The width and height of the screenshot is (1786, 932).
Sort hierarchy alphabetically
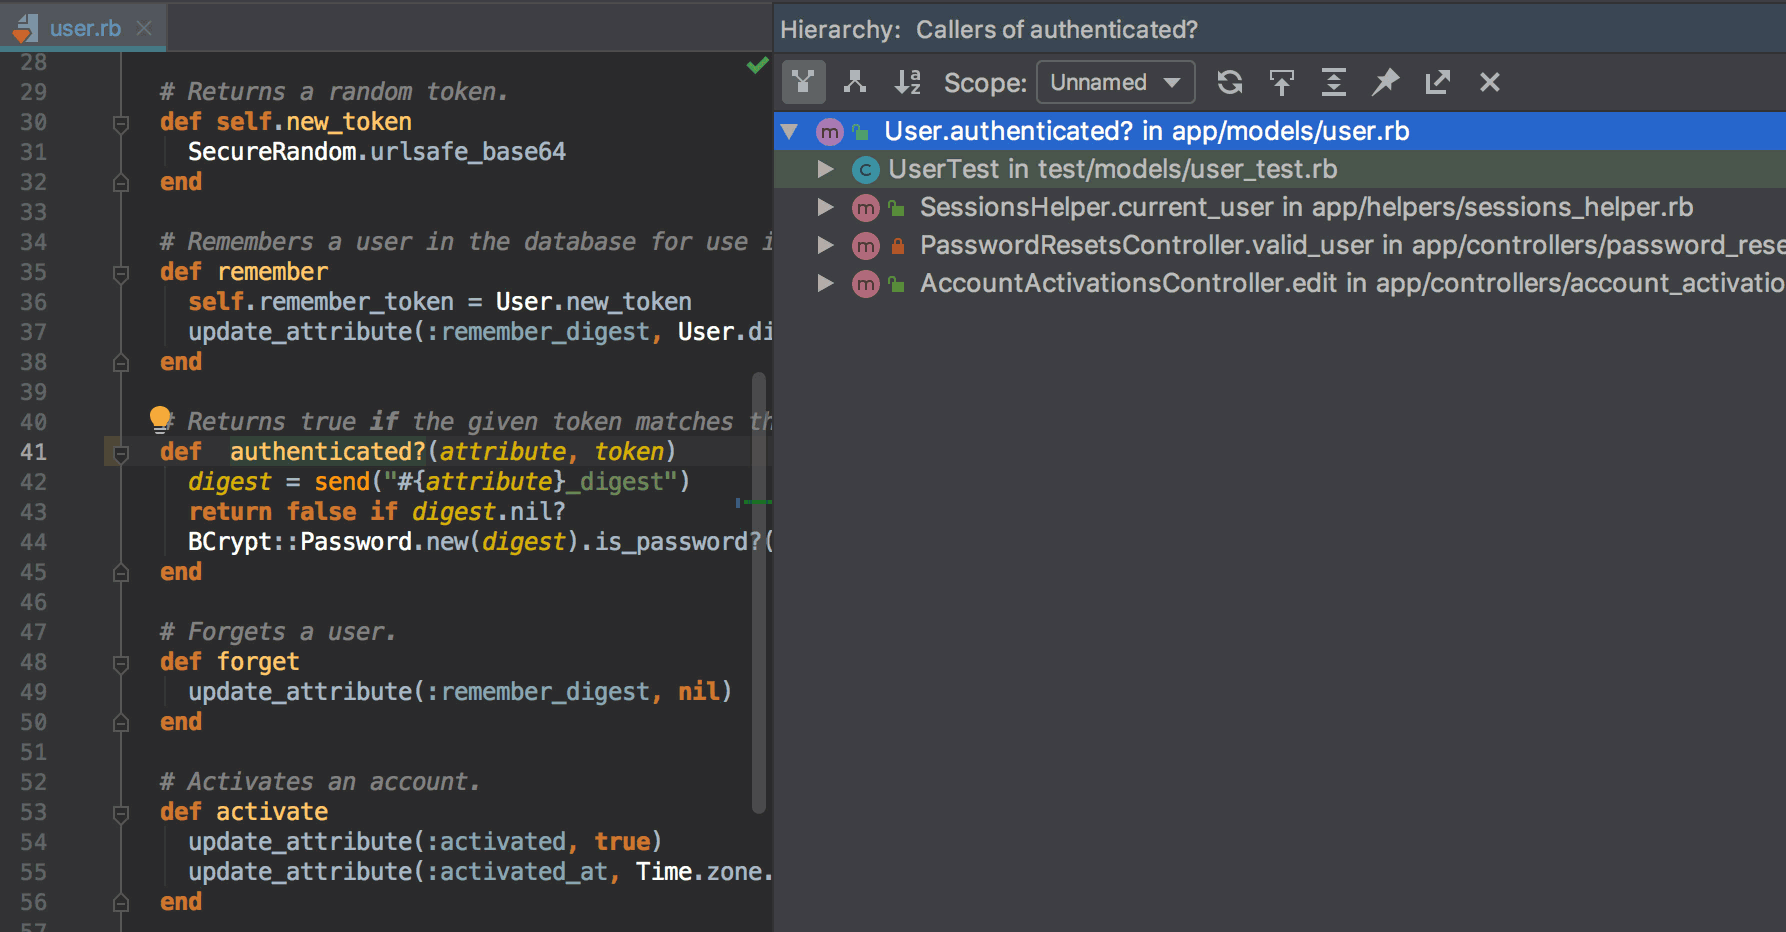908,82
